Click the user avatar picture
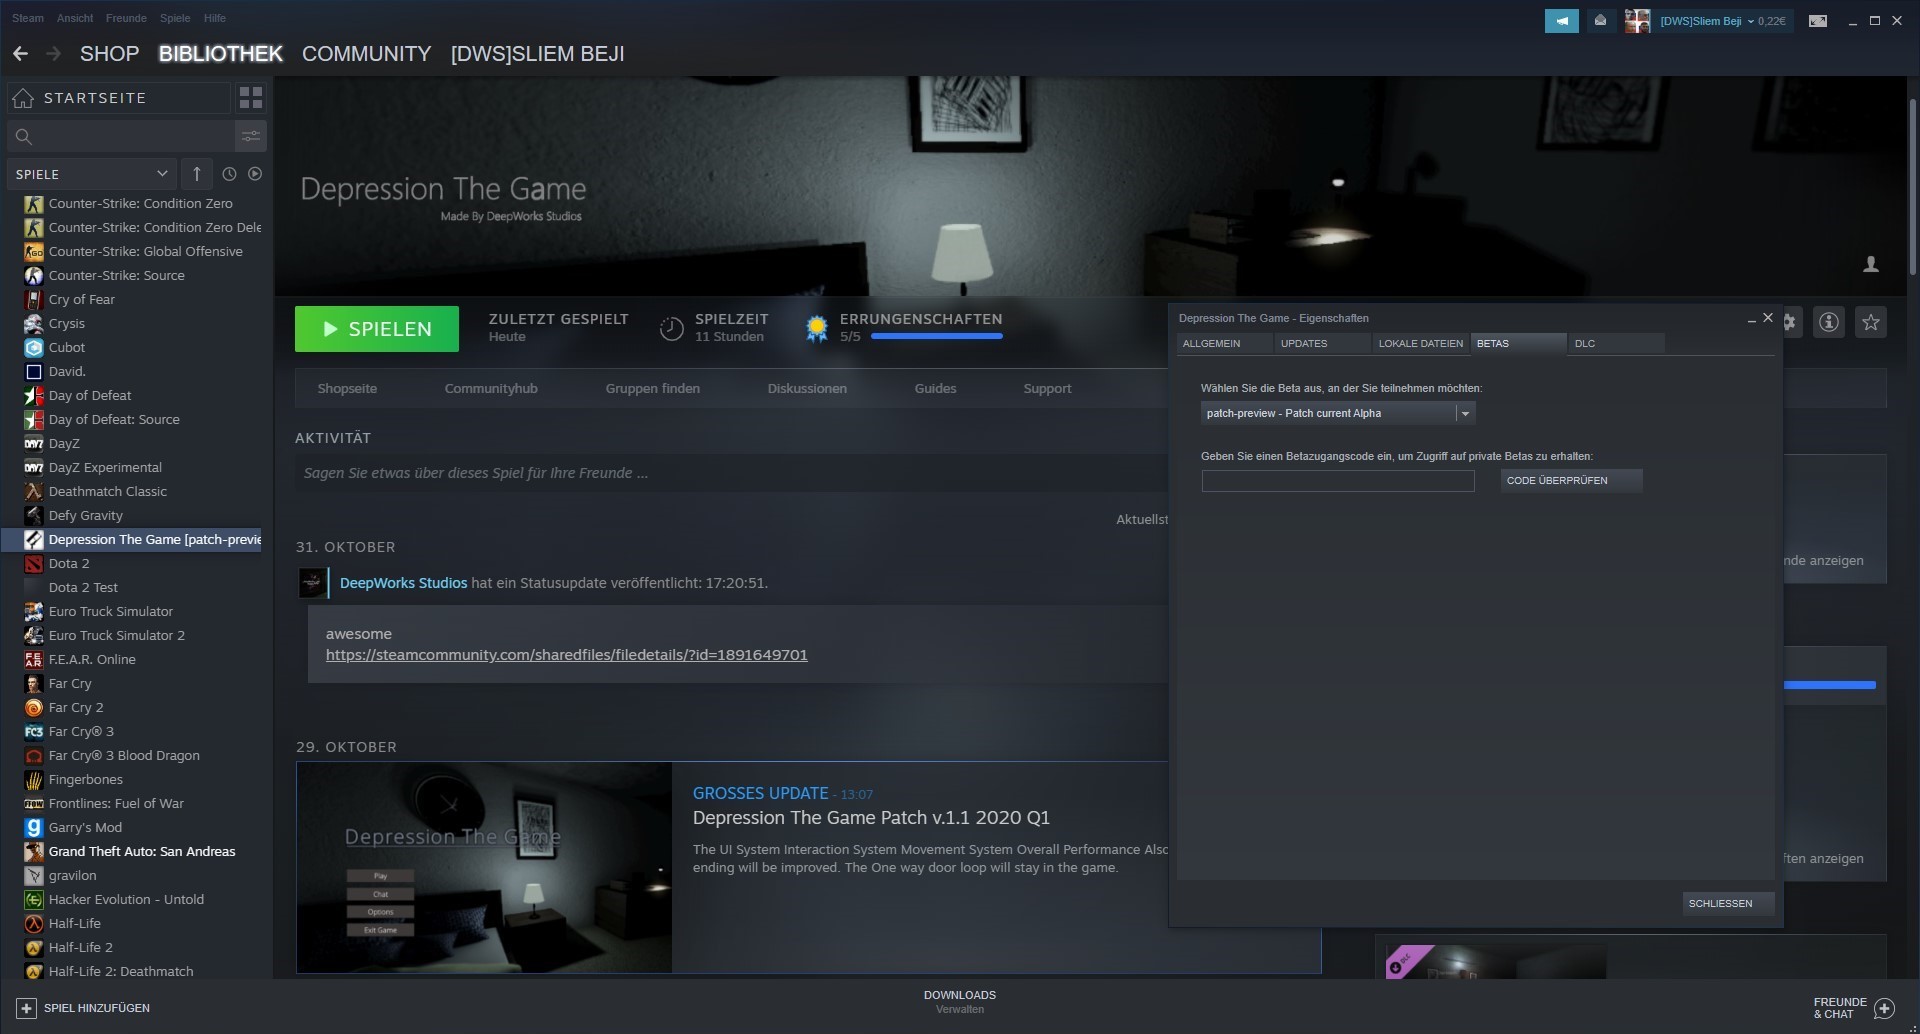Screen dimensions: 1920x1034 (x=1637, y=20)
